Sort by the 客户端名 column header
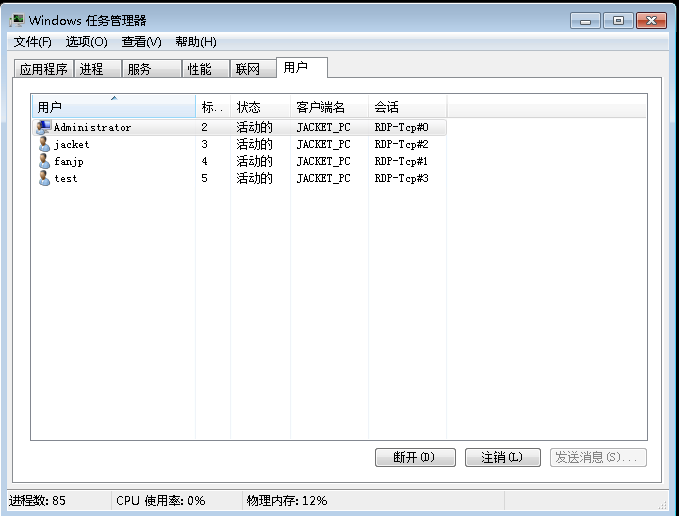Image resolution: width=679 pixels, height=516 pixels. tap(329, 106)
